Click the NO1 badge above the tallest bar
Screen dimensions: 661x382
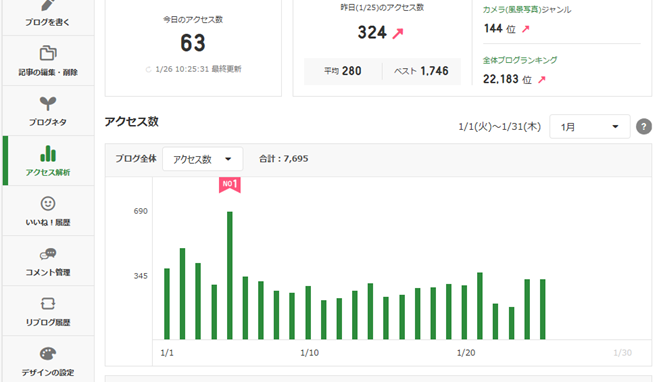pyautogui.click(x=230, y=185)
